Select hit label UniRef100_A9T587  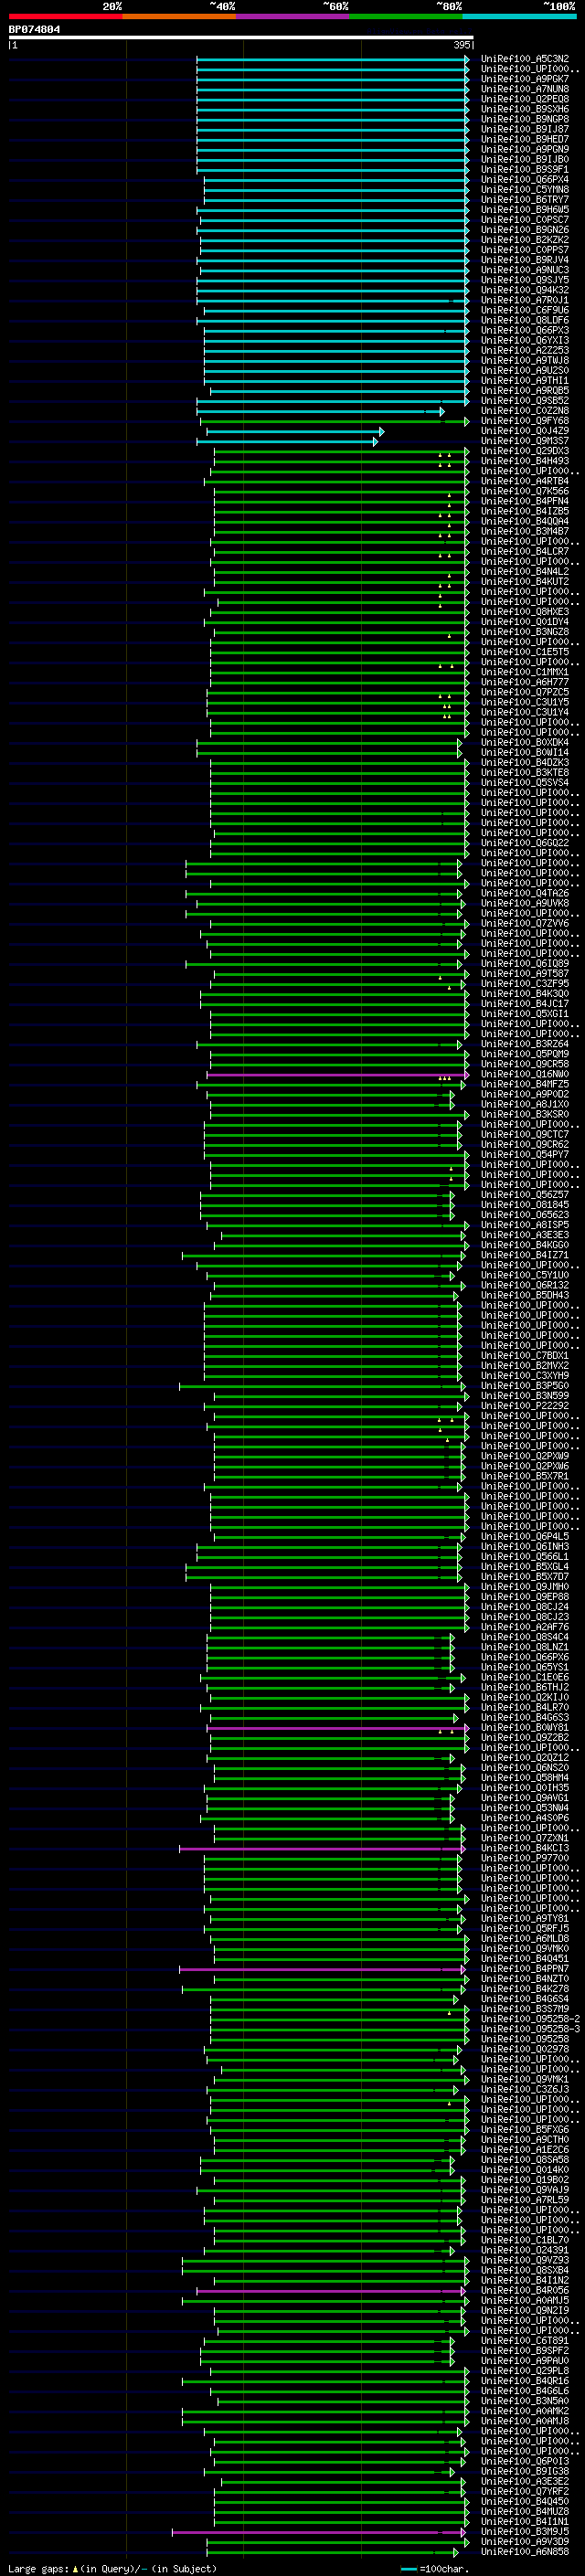pos(525,974)
